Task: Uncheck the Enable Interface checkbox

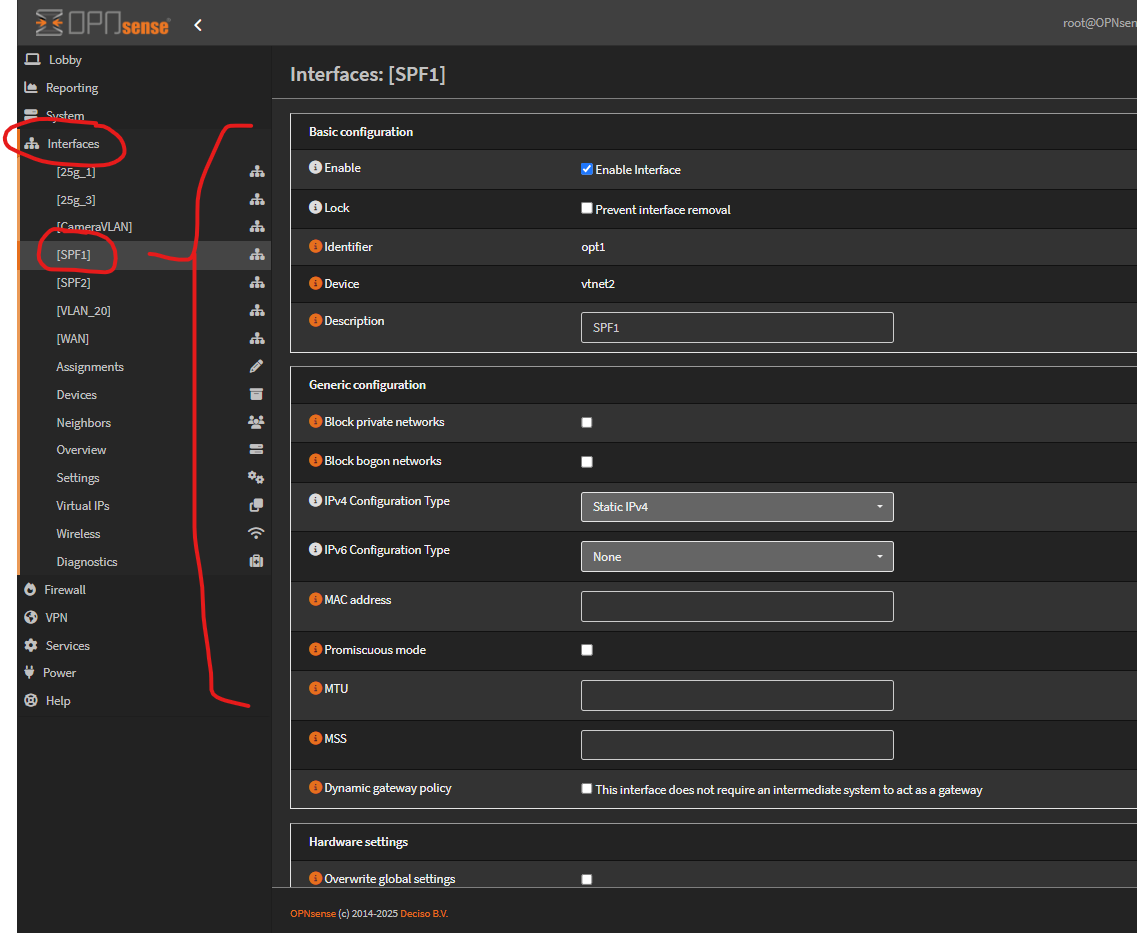Action: tap(587, 169)
